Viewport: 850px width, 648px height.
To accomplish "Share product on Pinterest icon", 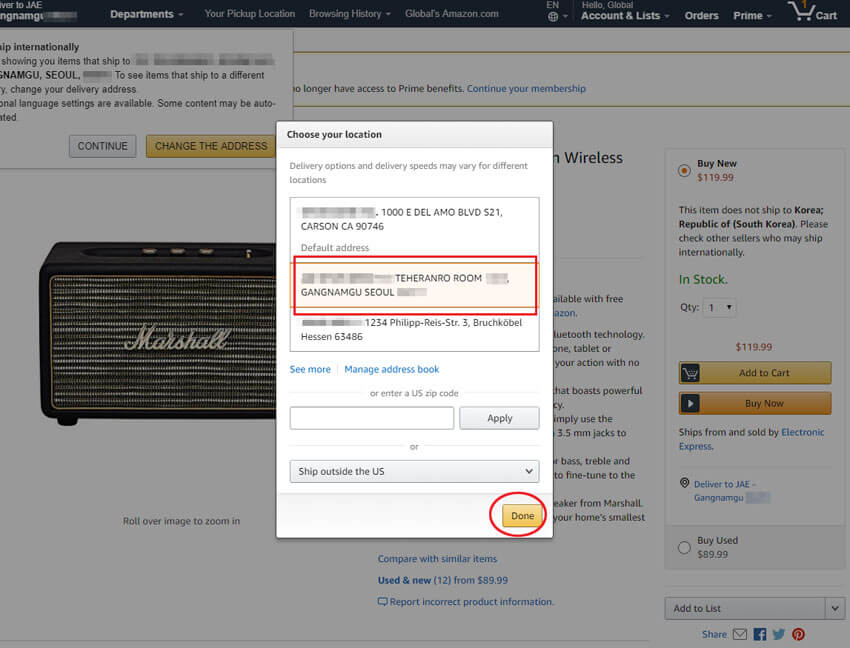I will point(798,634).
